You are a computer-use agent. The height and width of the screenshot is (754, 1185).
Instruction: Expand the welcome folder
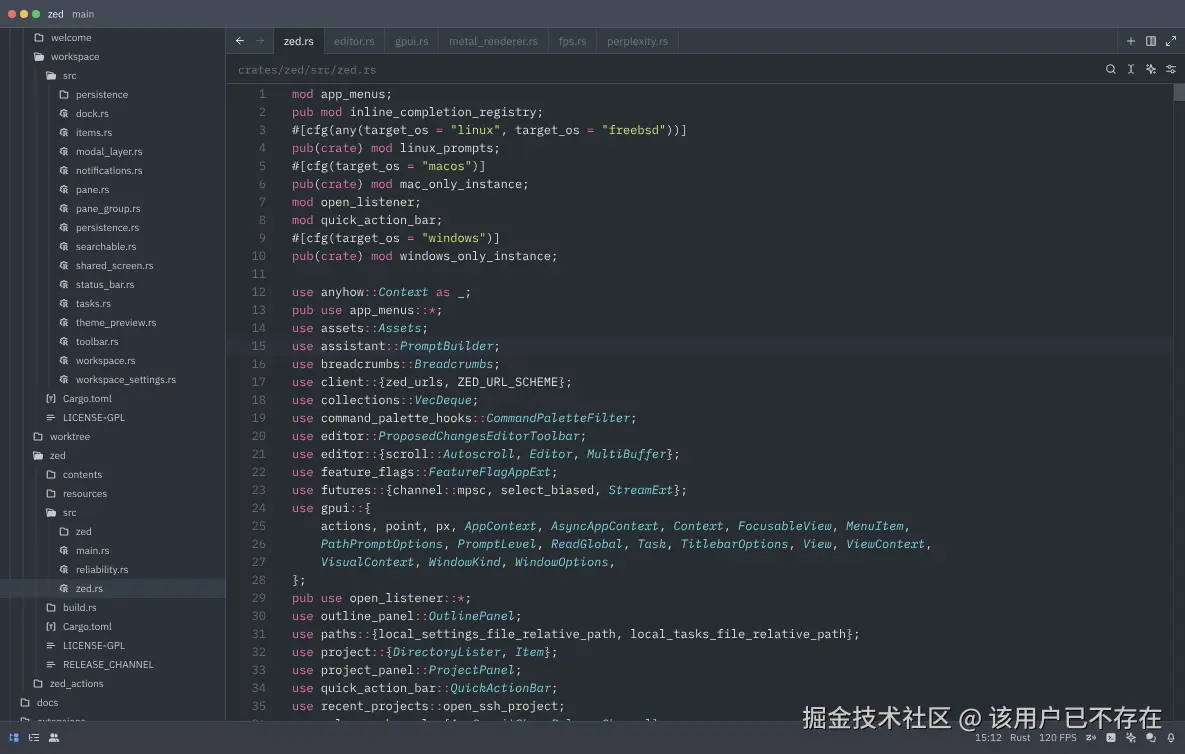point(113,38)
